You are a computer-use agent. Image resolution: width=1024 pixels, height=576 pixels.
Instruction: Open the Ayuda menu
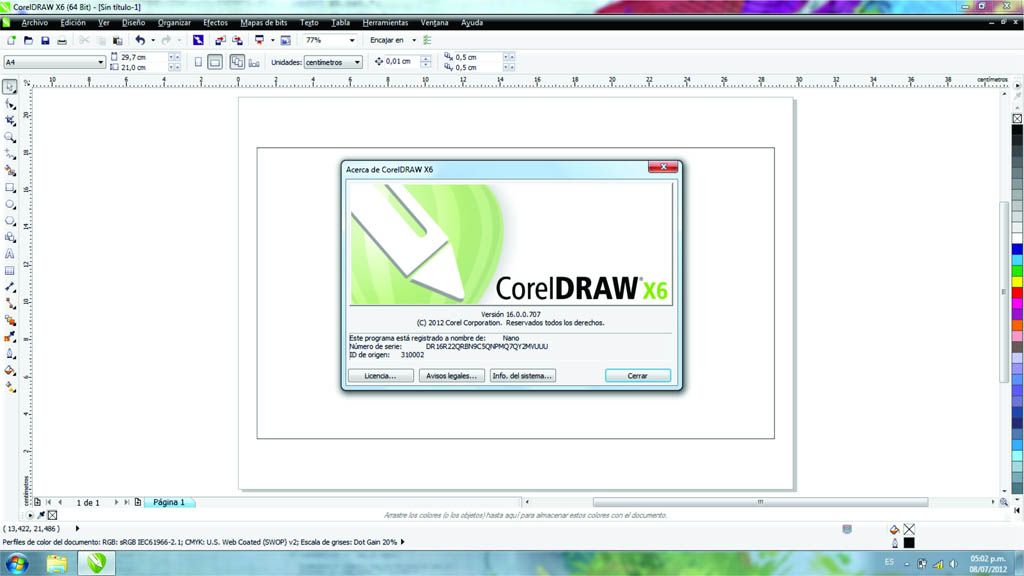click(472, 22)
